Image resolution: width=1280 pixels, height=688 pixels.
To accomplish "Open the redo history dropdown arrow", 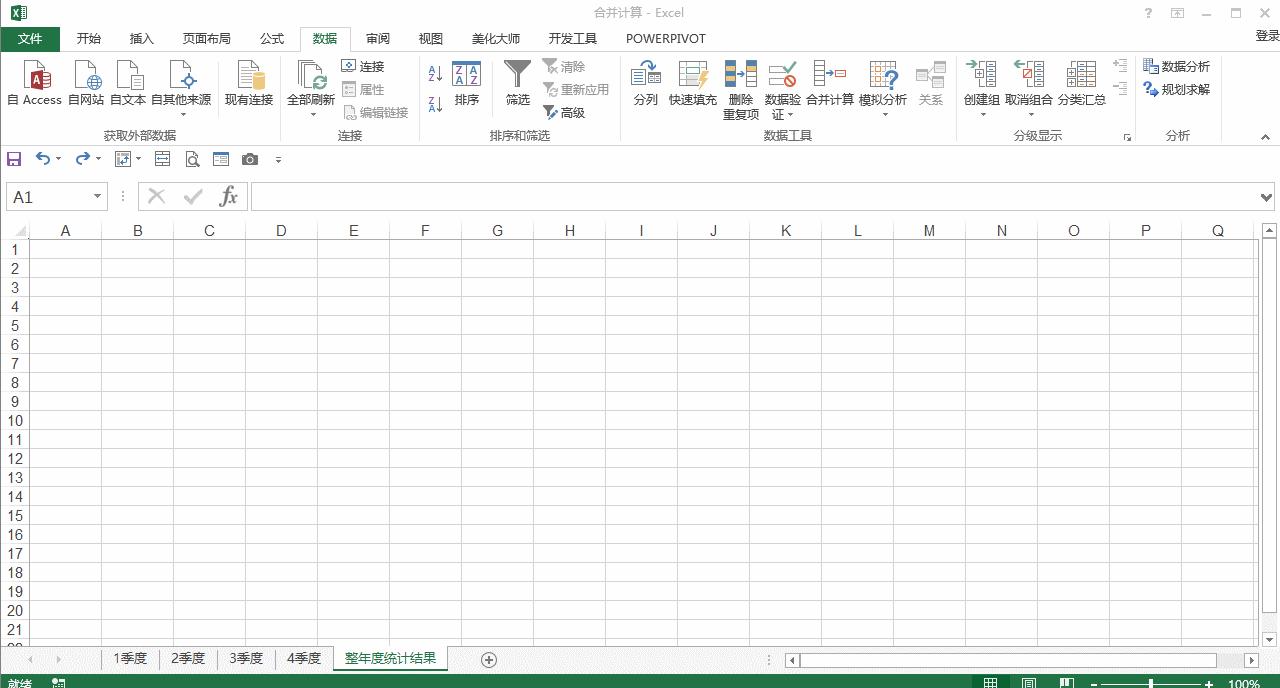I will [x=98, y=159].
